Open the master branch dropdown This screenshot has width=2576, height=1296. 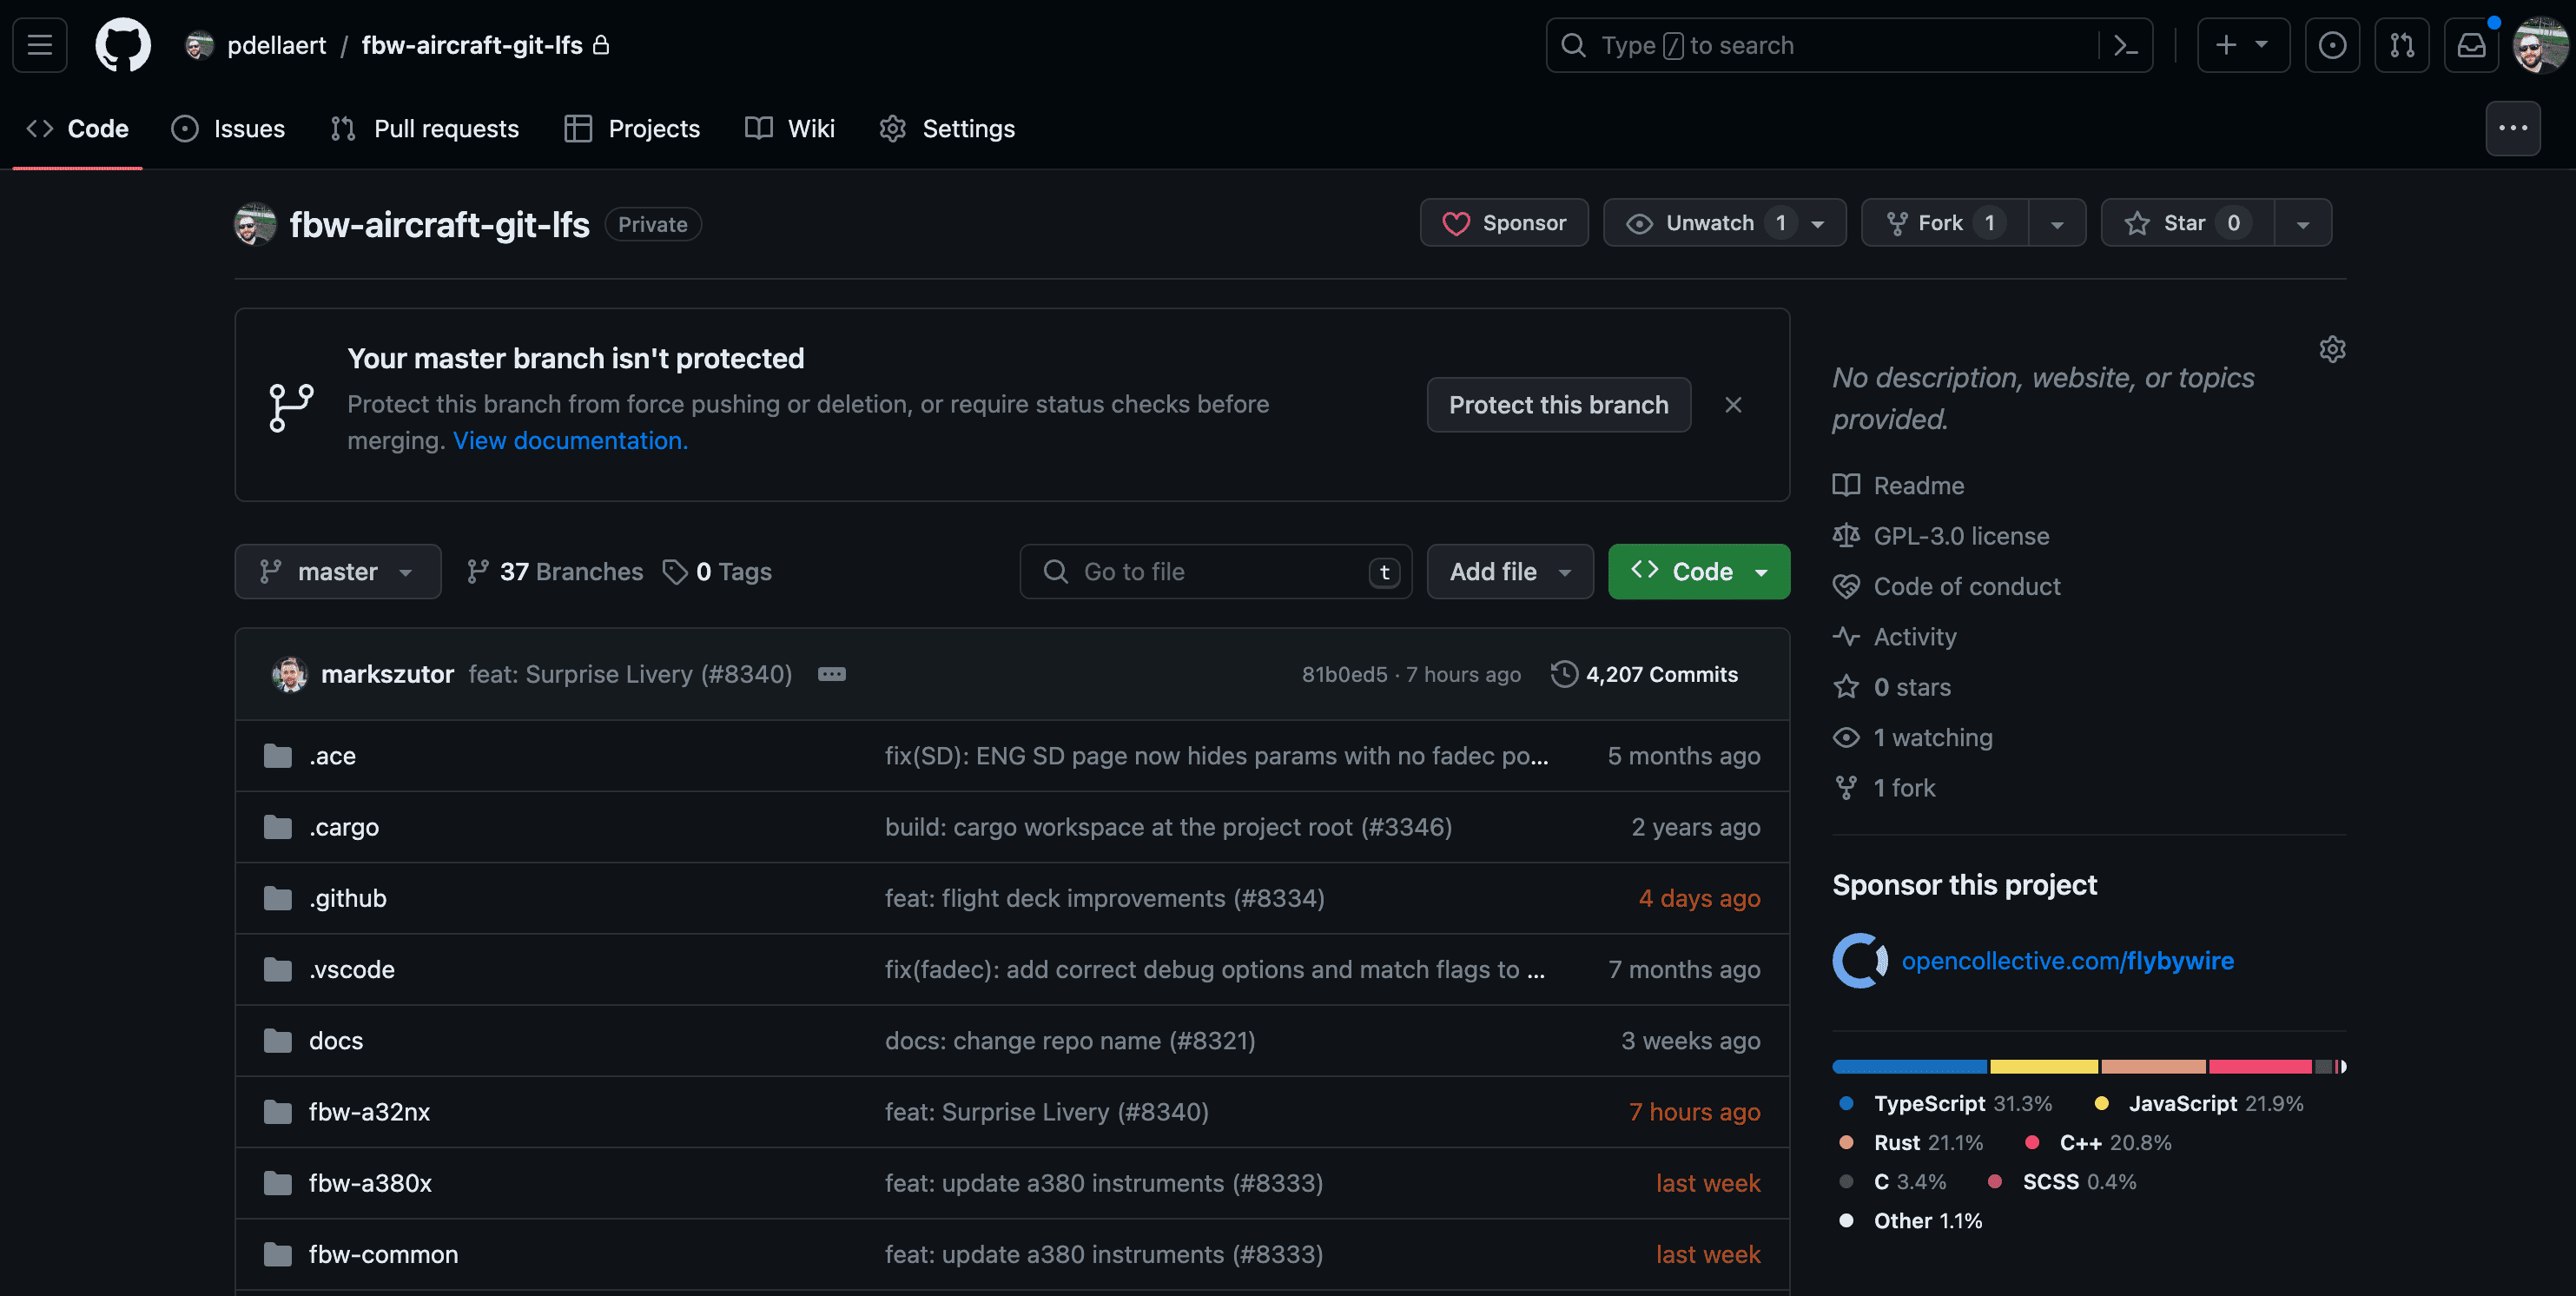coord(337,572)
